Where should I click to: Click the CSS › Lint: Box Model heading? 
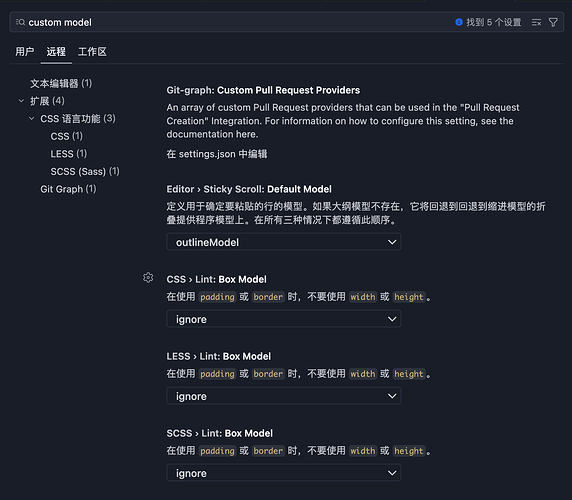click(216, 279)
